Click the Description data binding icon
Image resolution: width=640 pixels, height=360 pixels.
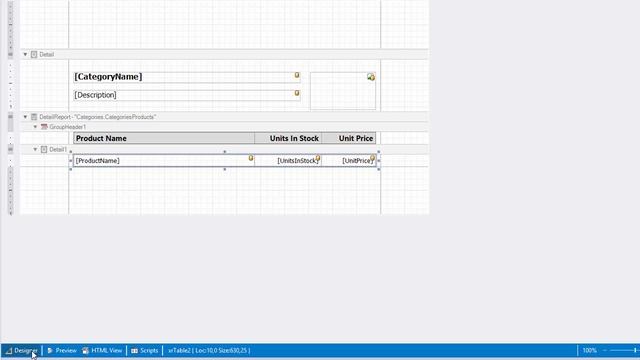tap(297, 93)
